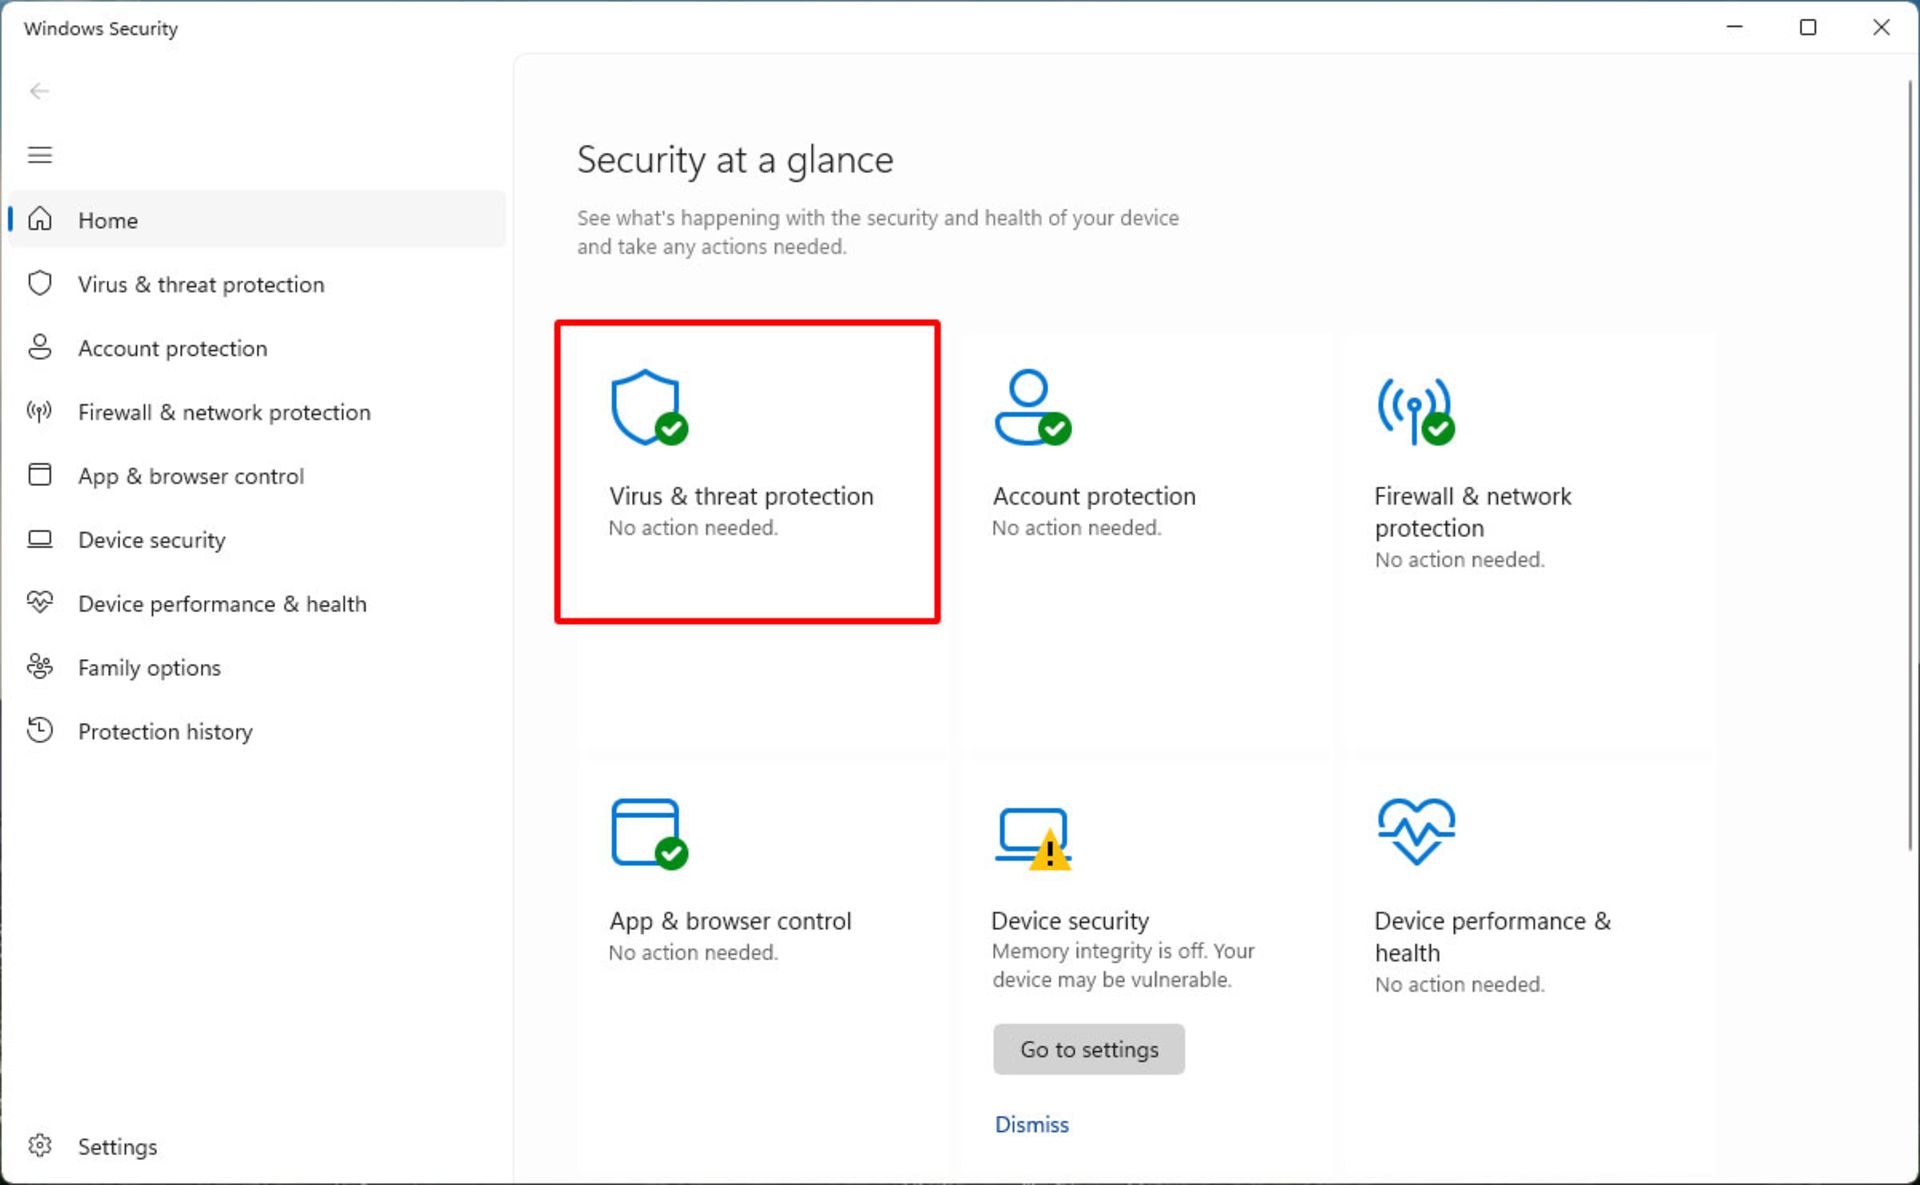
Task: Click the Account protection person icon in sidebar
Action: (x=39, y=347)
